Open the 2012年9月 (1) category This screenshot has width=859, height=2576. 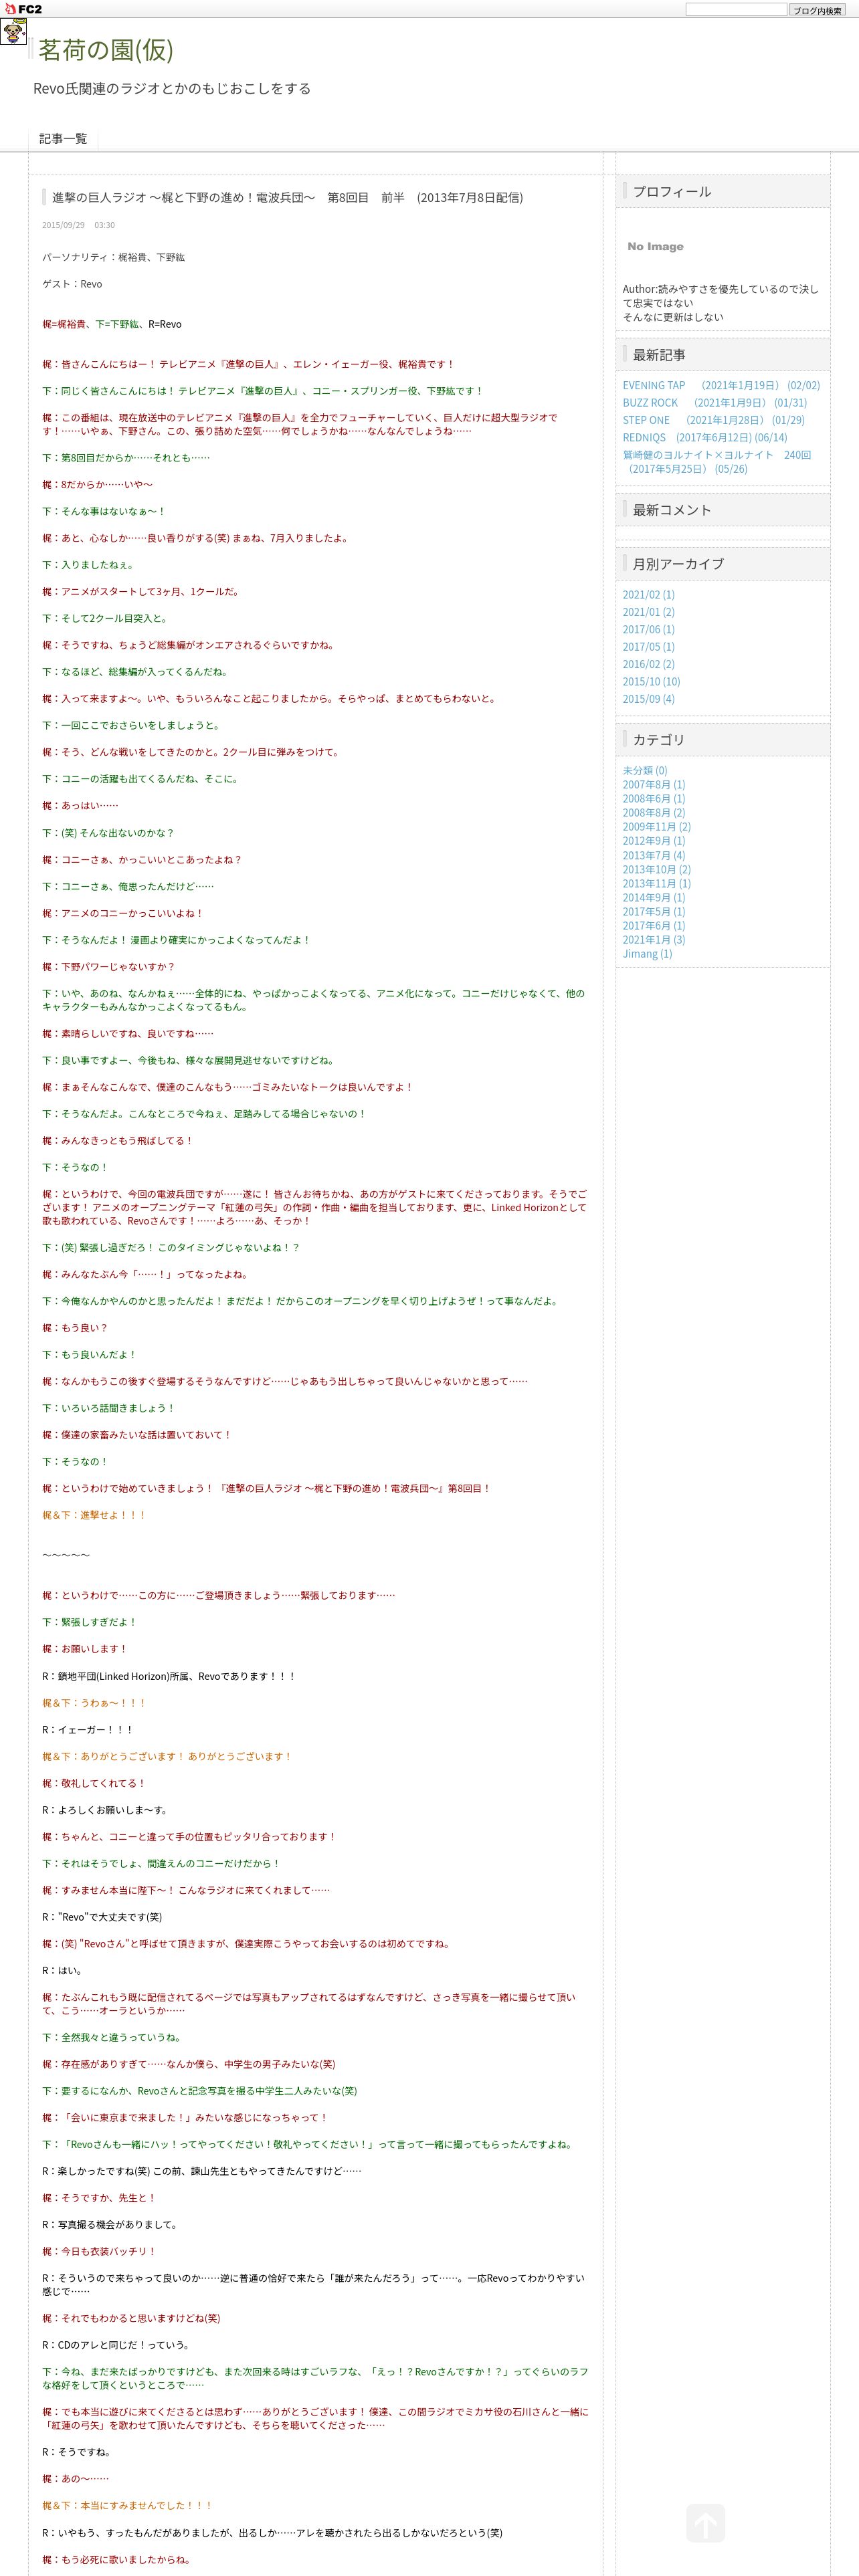(x=654, y=841)
